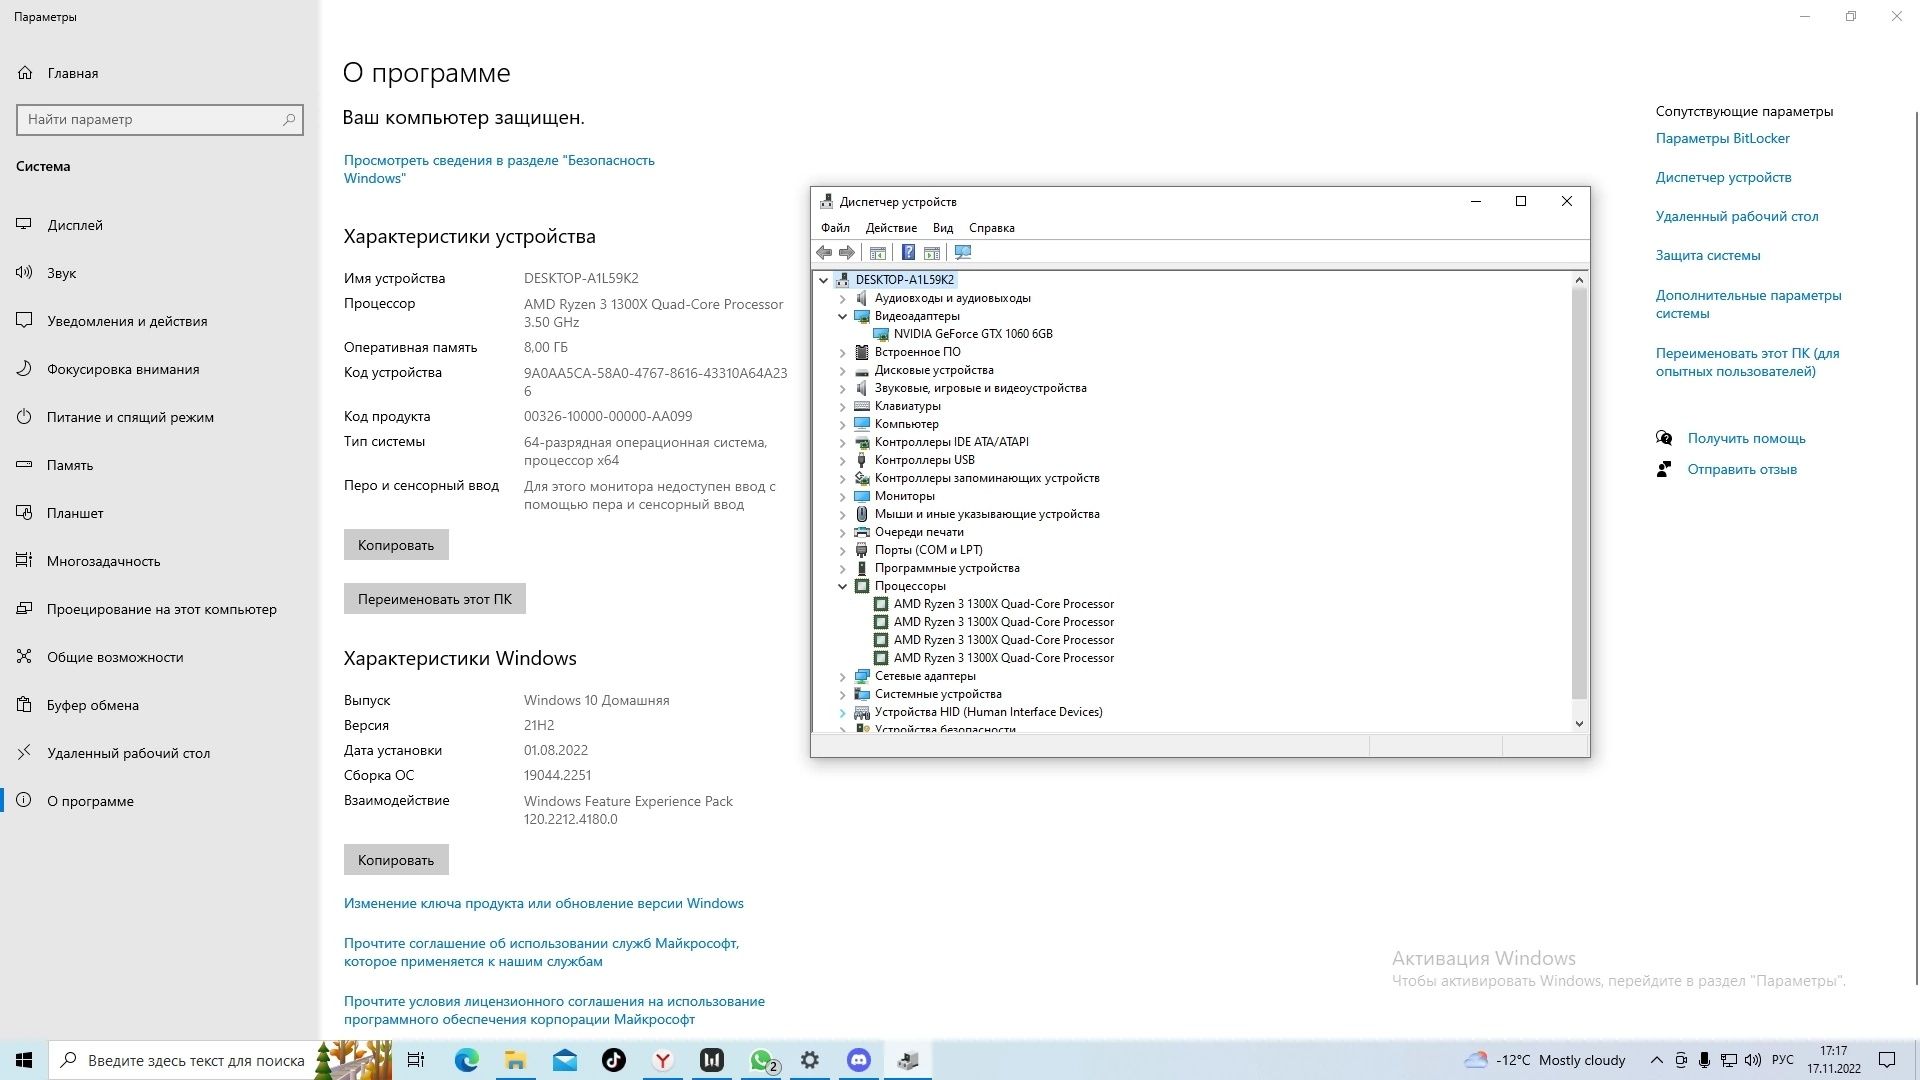1920x1080 pixels.
Task: Open the Windows Start menu
Action: [24, 1060]
